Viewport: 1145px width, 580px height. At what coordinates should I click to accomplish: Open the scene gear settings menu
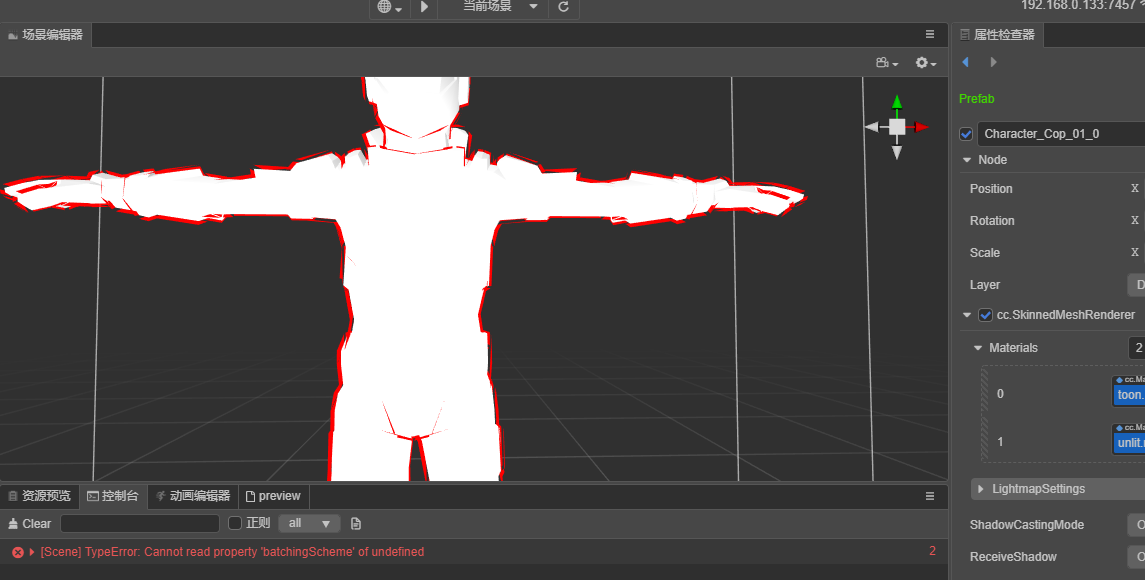pos(926,63)
